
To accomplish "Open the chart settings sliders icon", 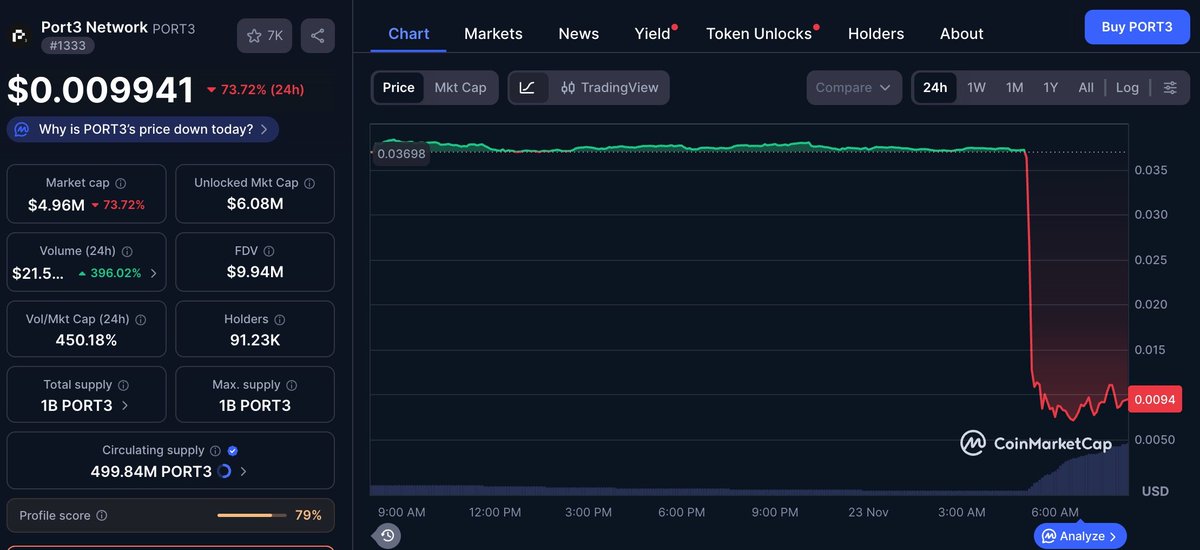I will coord(1170,87).
